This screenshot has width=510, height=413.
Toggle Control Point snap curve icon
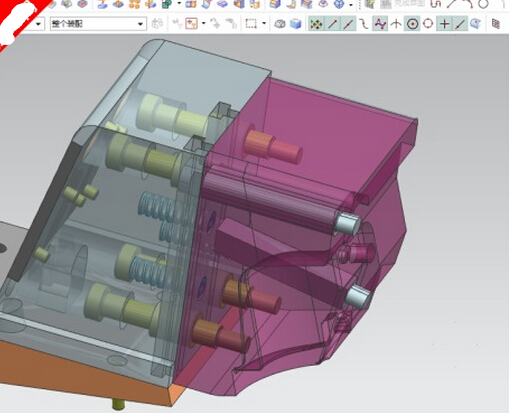pyautogui.click(x=364, y=24)
